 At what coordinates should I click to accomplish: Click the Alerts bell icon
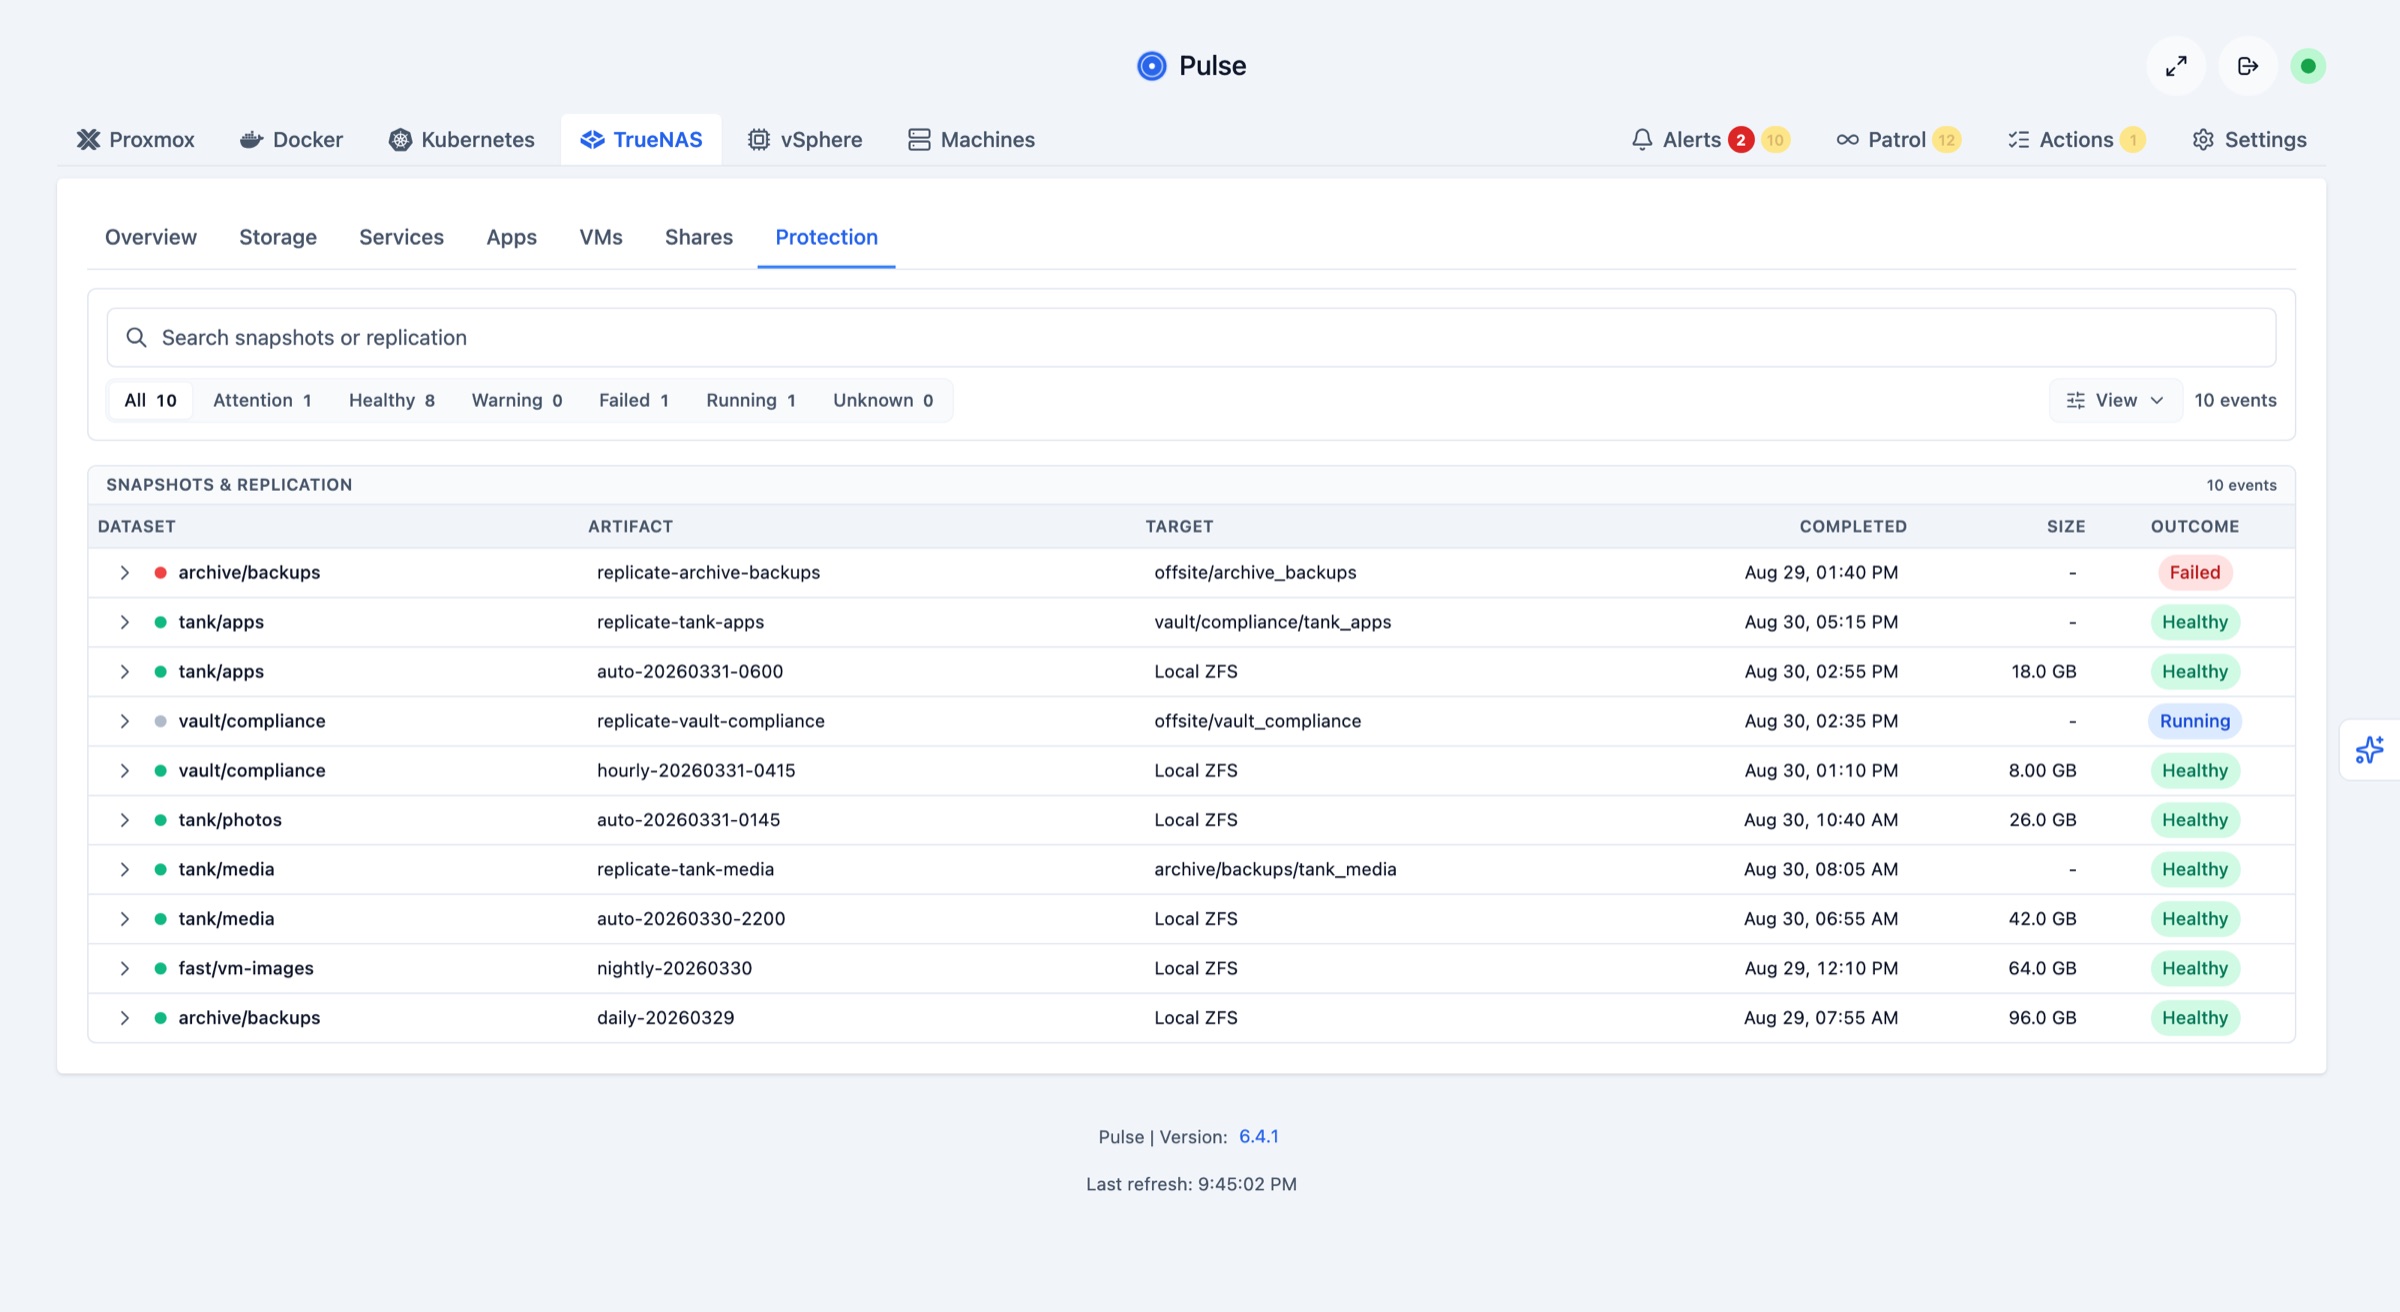[1642, 140]
